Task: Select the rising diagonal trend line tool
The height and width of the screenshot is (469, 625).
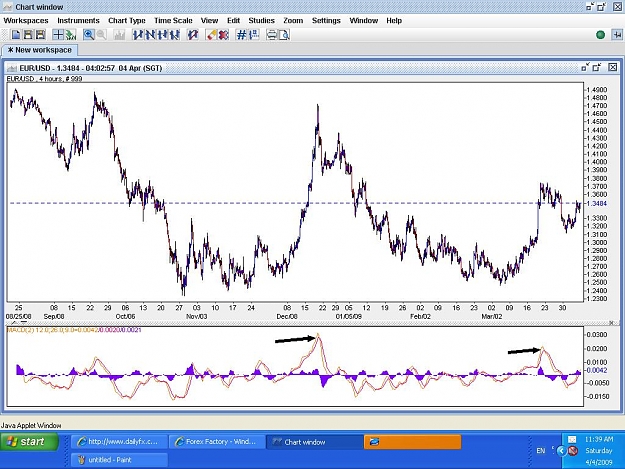Action: (x=138, y=35)
